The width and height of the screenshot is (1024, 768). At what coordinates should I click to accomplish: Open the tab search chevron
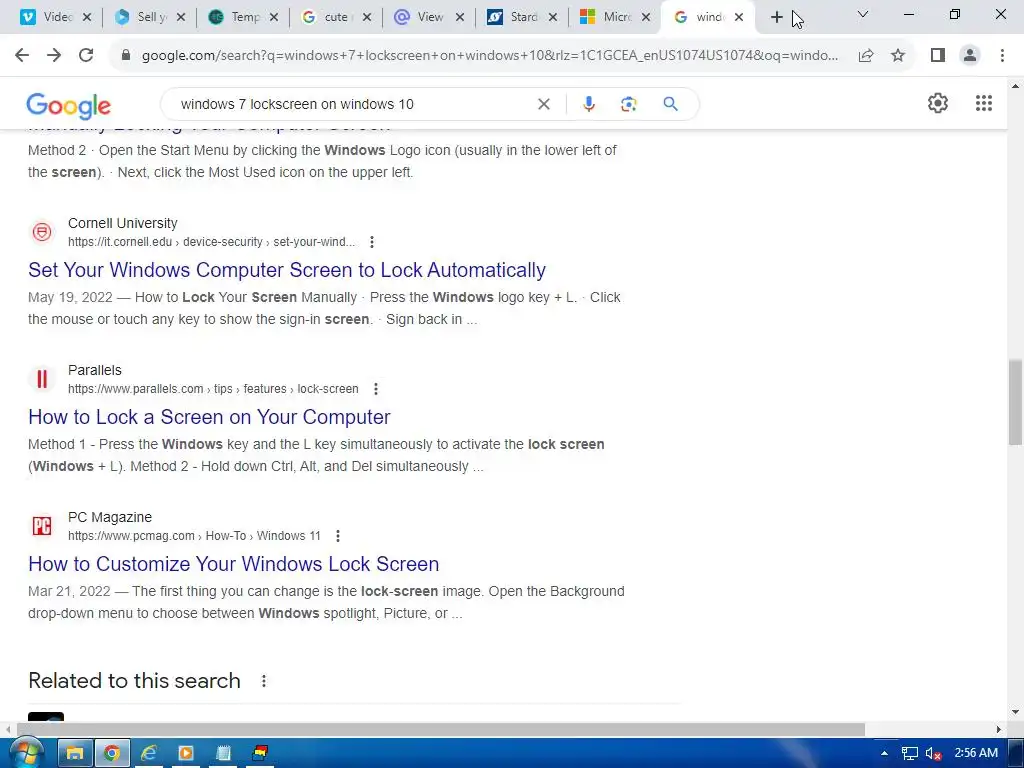(x=863, y=14)
